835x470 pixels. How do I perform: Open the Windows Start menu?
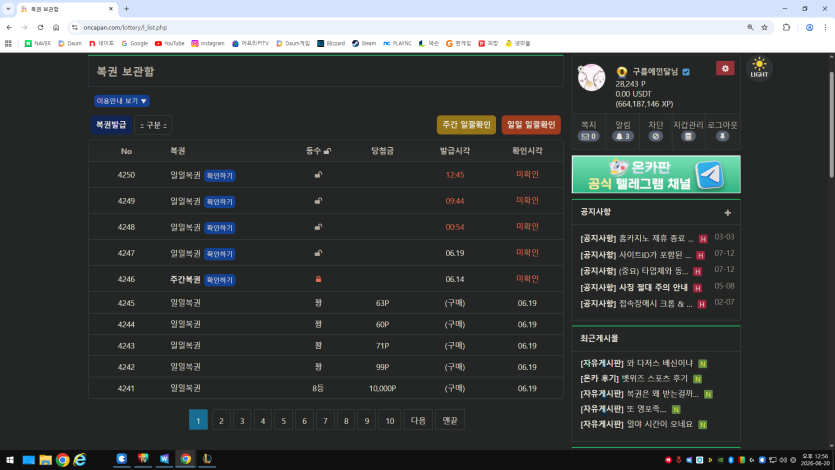(10, 459)
